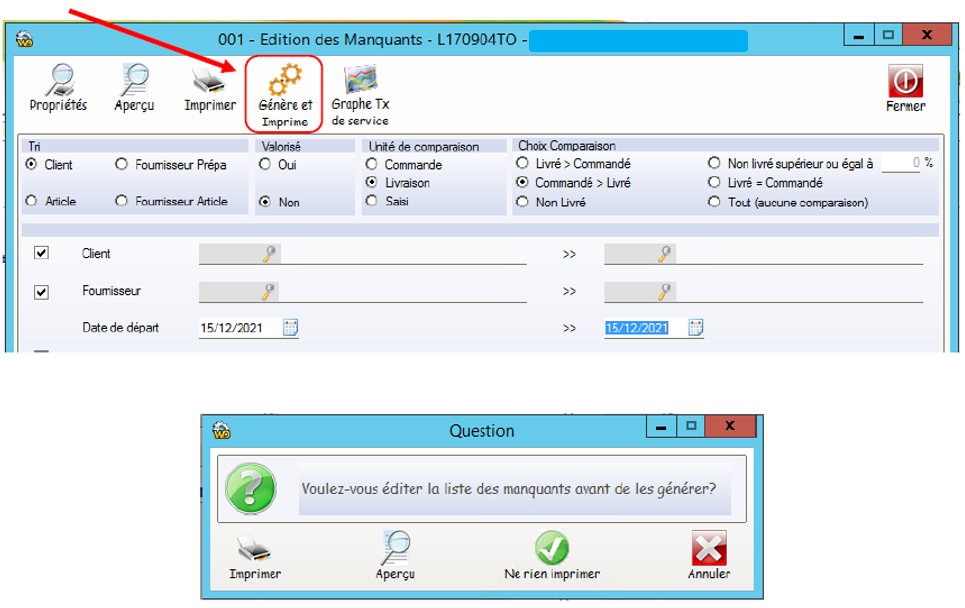Toggle the Fournisseur filter checkbox

coord(41,292)
